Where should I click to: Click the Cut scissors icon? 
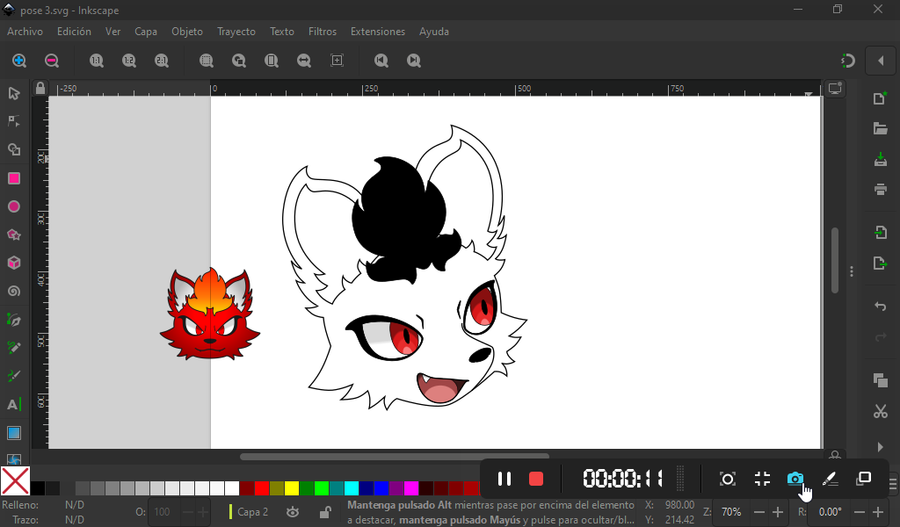pyautogui.click(x=880, y=411)
